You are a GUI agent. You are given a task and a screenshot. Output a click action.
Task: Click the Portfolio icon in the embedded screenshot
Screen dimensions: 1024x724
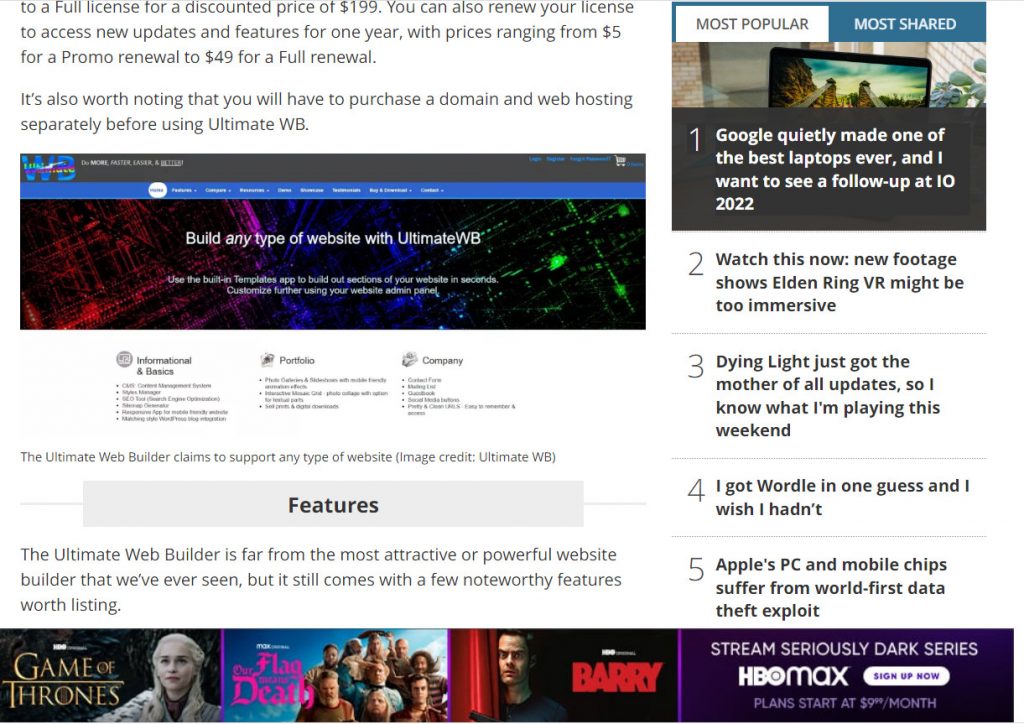(x=268, y=360)
